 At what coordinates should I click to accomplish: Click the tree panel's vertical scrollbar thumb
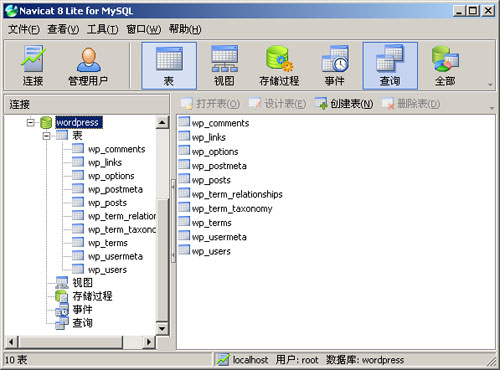pos(162,260)
